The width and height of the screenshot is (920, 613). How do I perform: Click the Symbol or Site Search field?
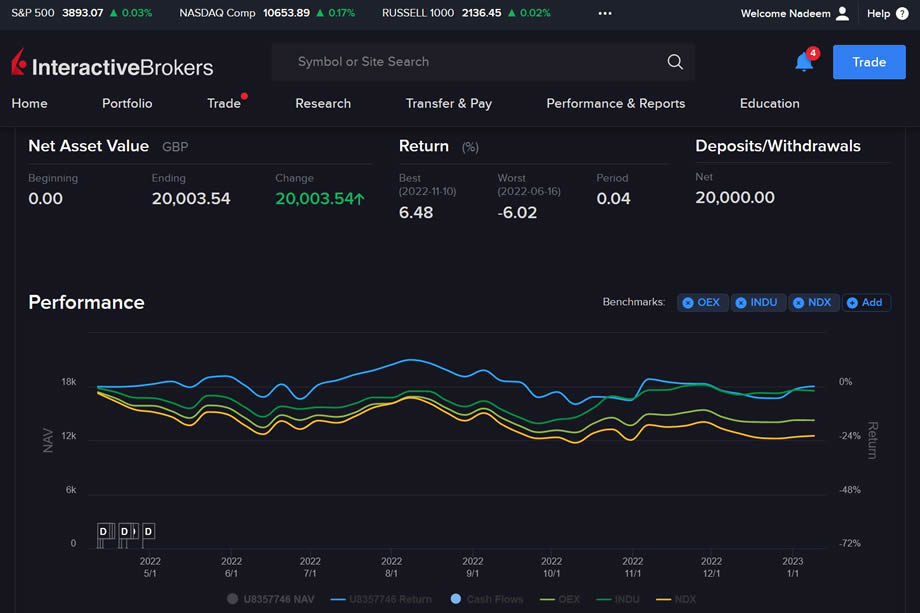point(470,62)
